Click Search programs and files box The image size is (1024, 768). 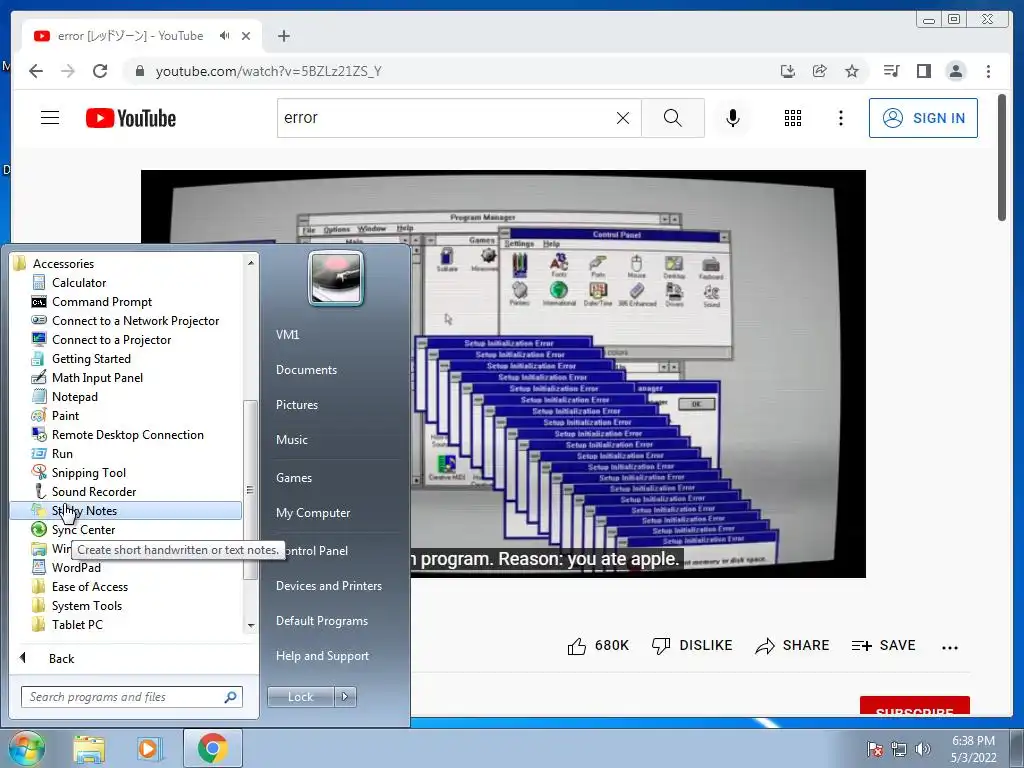[131, 697]
